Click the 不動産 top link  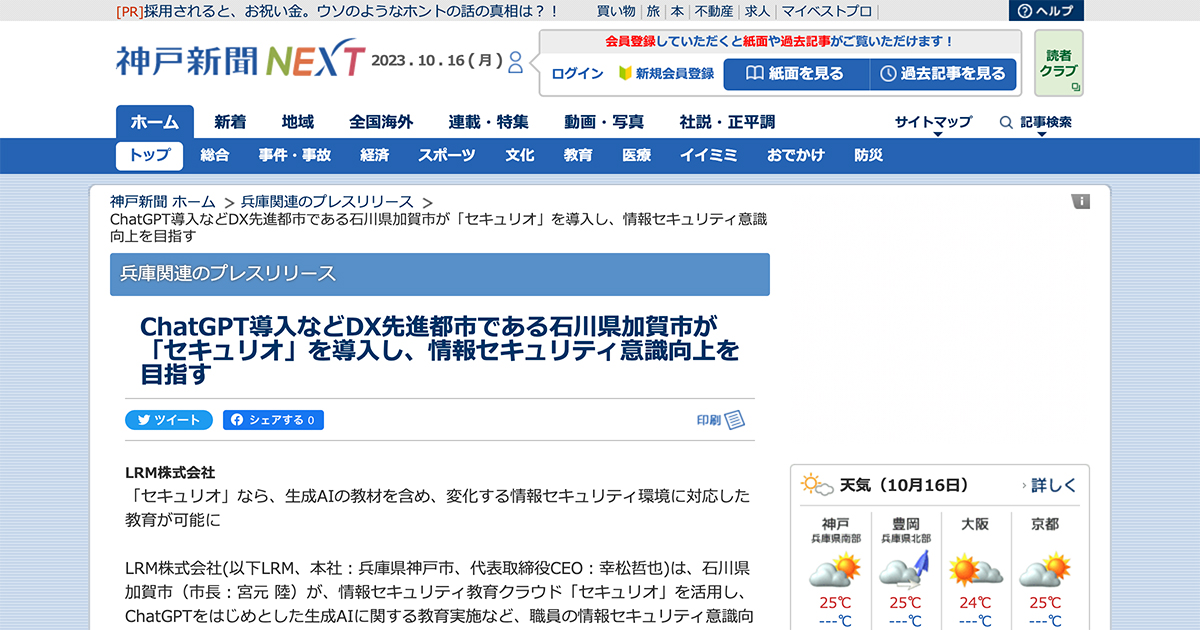point(714,11)
